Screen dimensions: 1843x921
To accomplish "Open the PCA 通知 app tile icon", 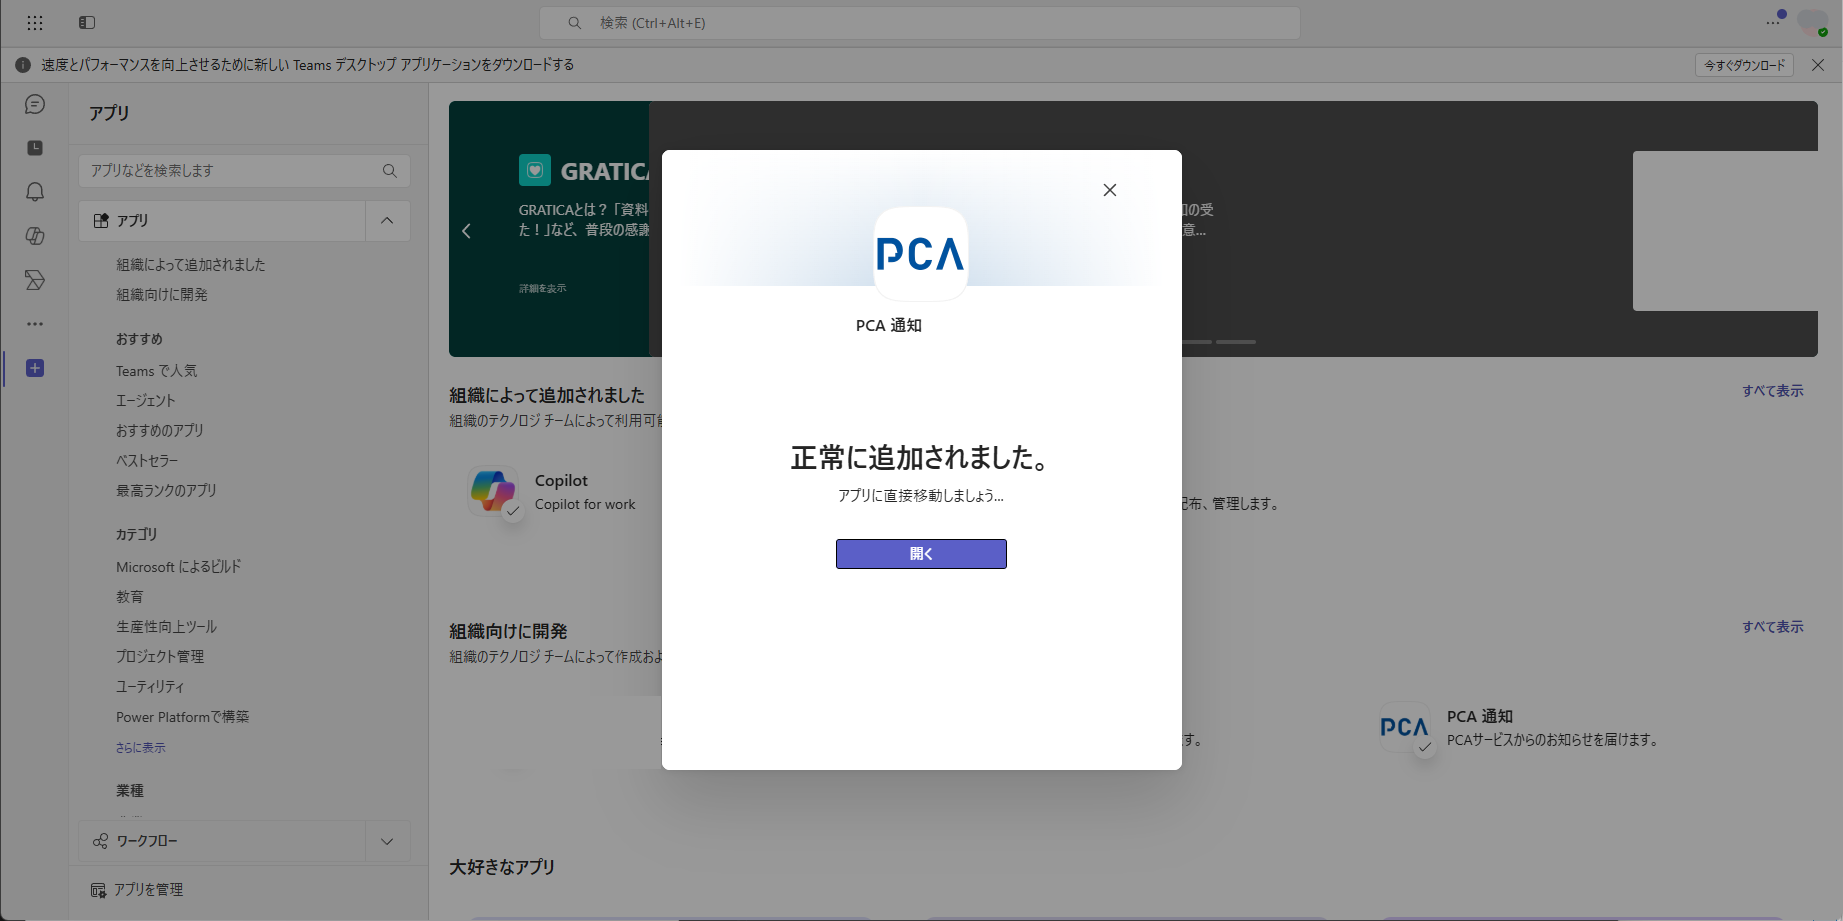I will (x=1404, y=727).
